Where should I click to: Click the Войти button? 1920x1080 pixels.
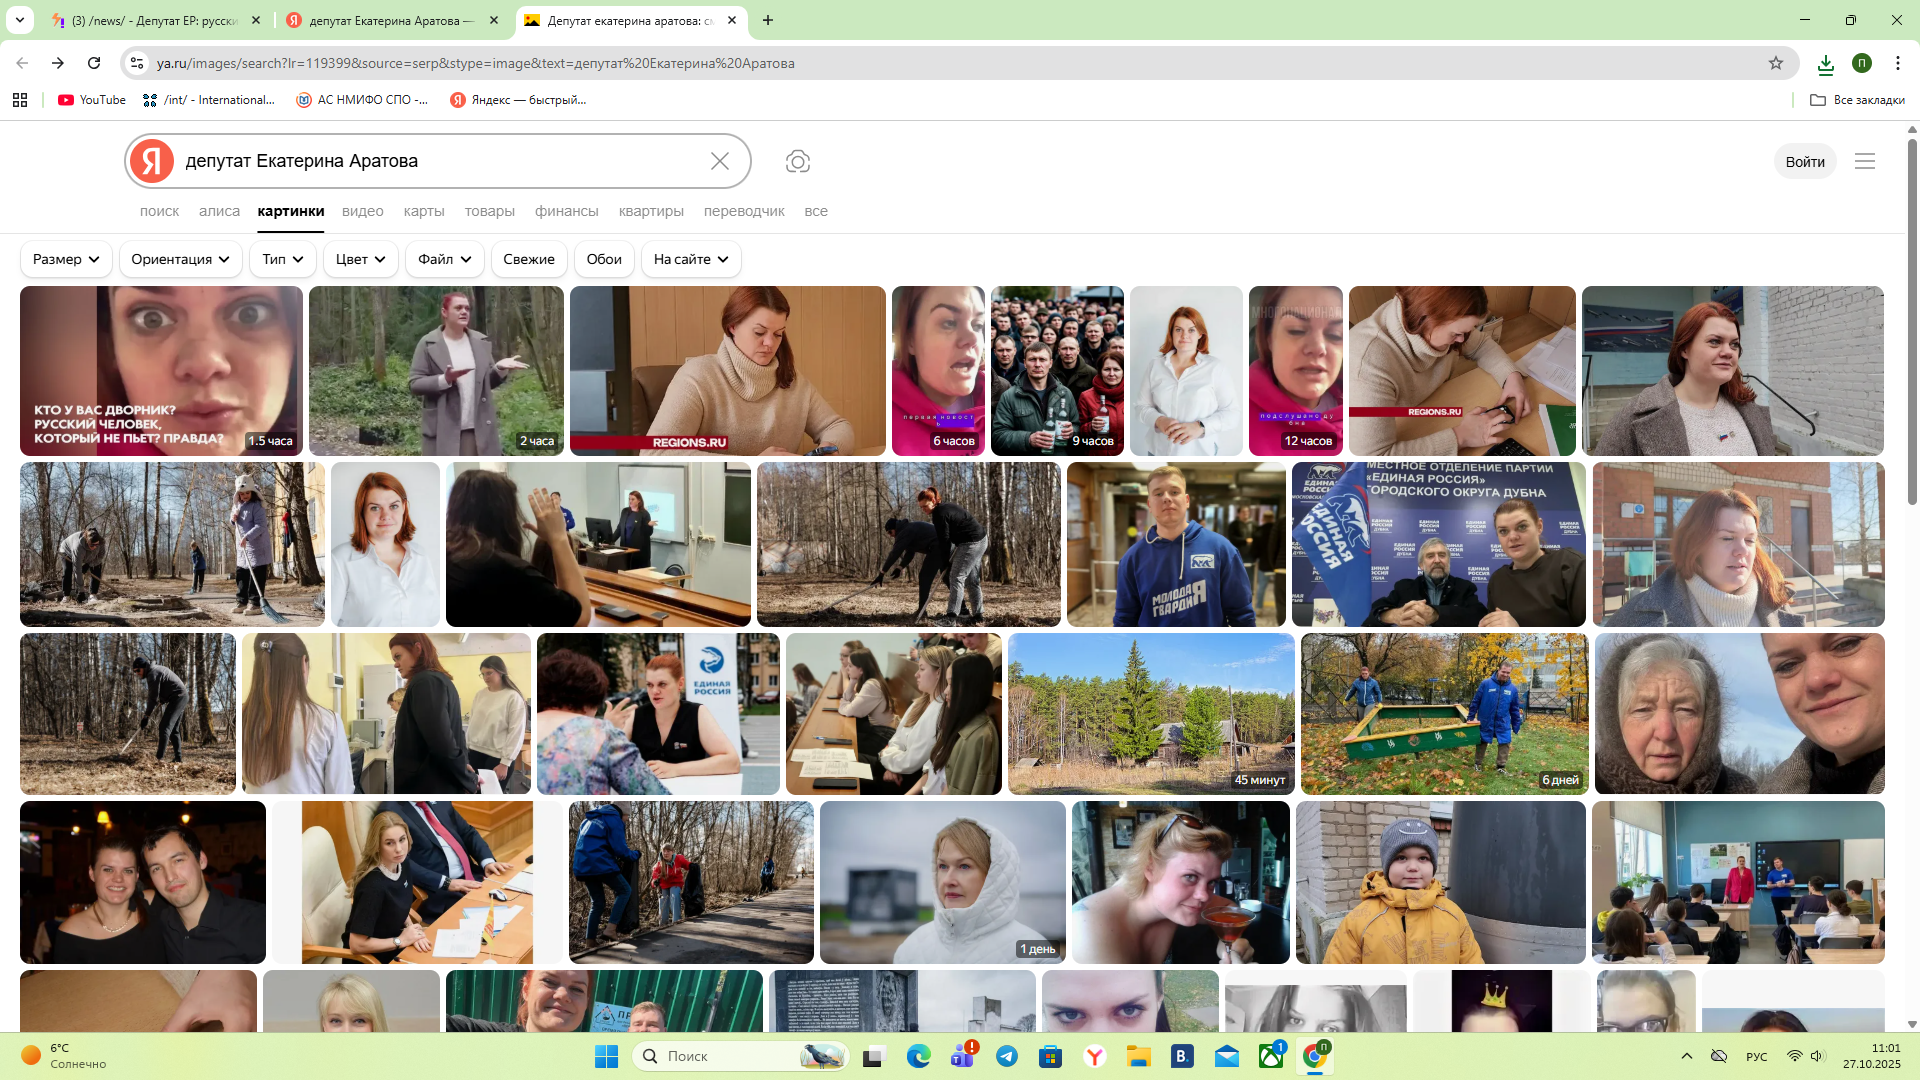[1804, 162]
